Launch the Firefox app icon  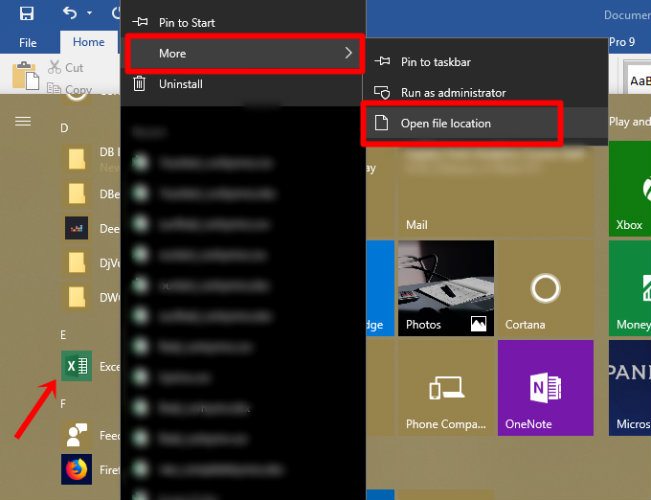(x=76, y=469)
